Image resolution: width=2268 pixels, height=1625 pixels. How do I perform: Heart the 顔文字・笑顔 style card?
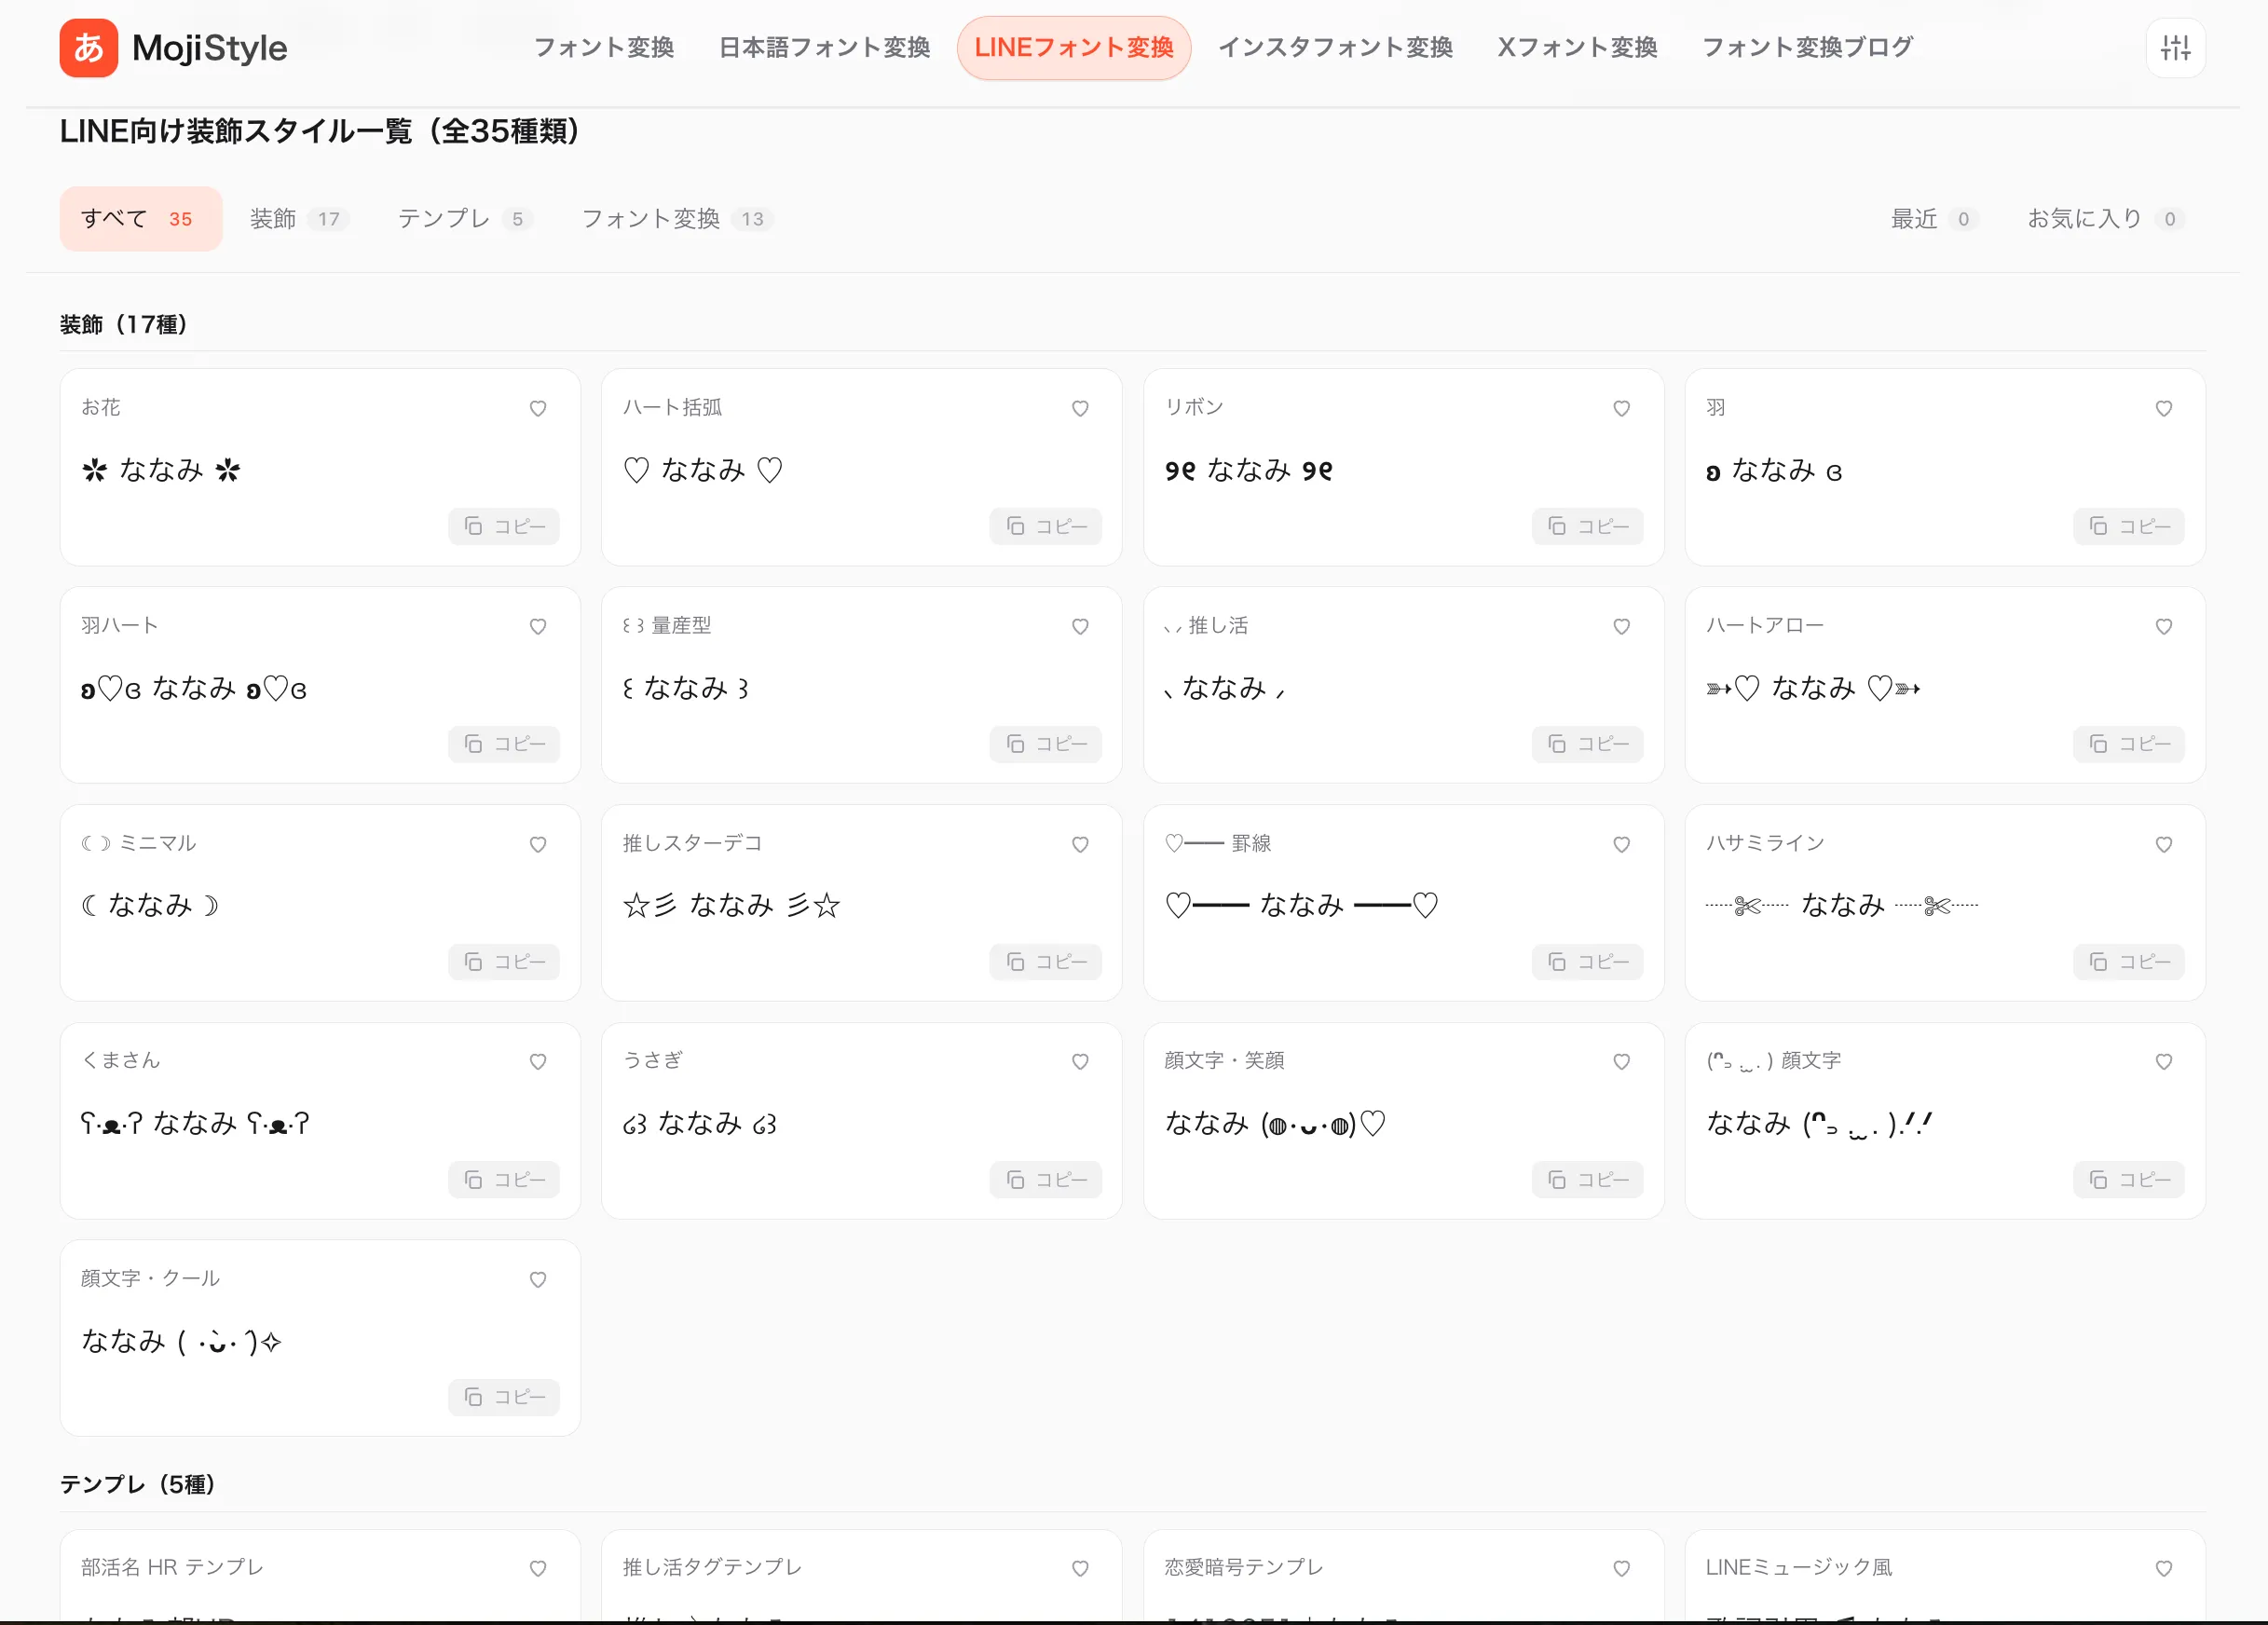1622,1061
